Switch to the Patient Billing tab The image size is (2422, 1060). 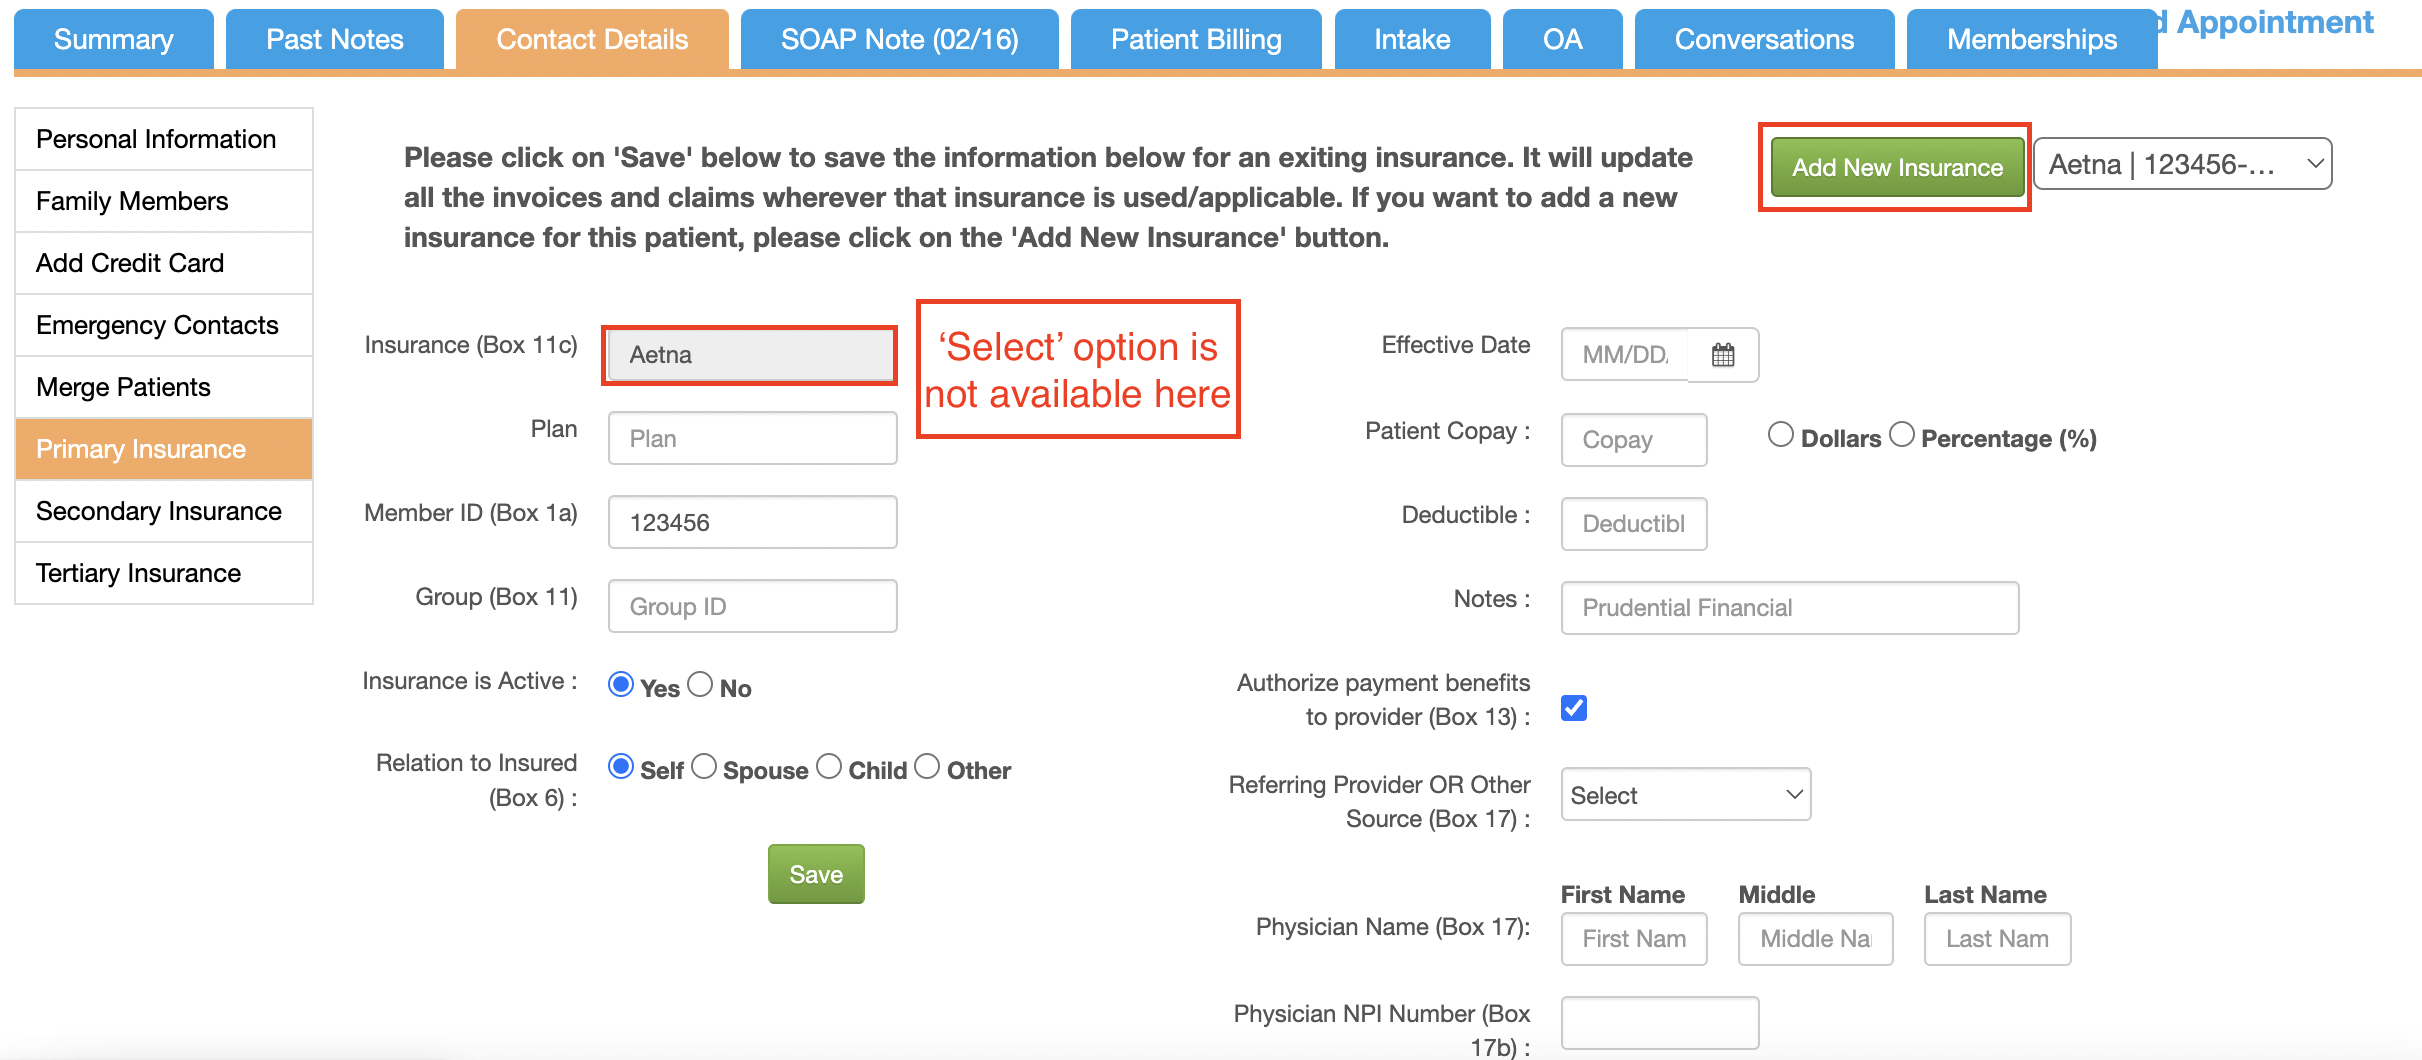coord(1196,40)
